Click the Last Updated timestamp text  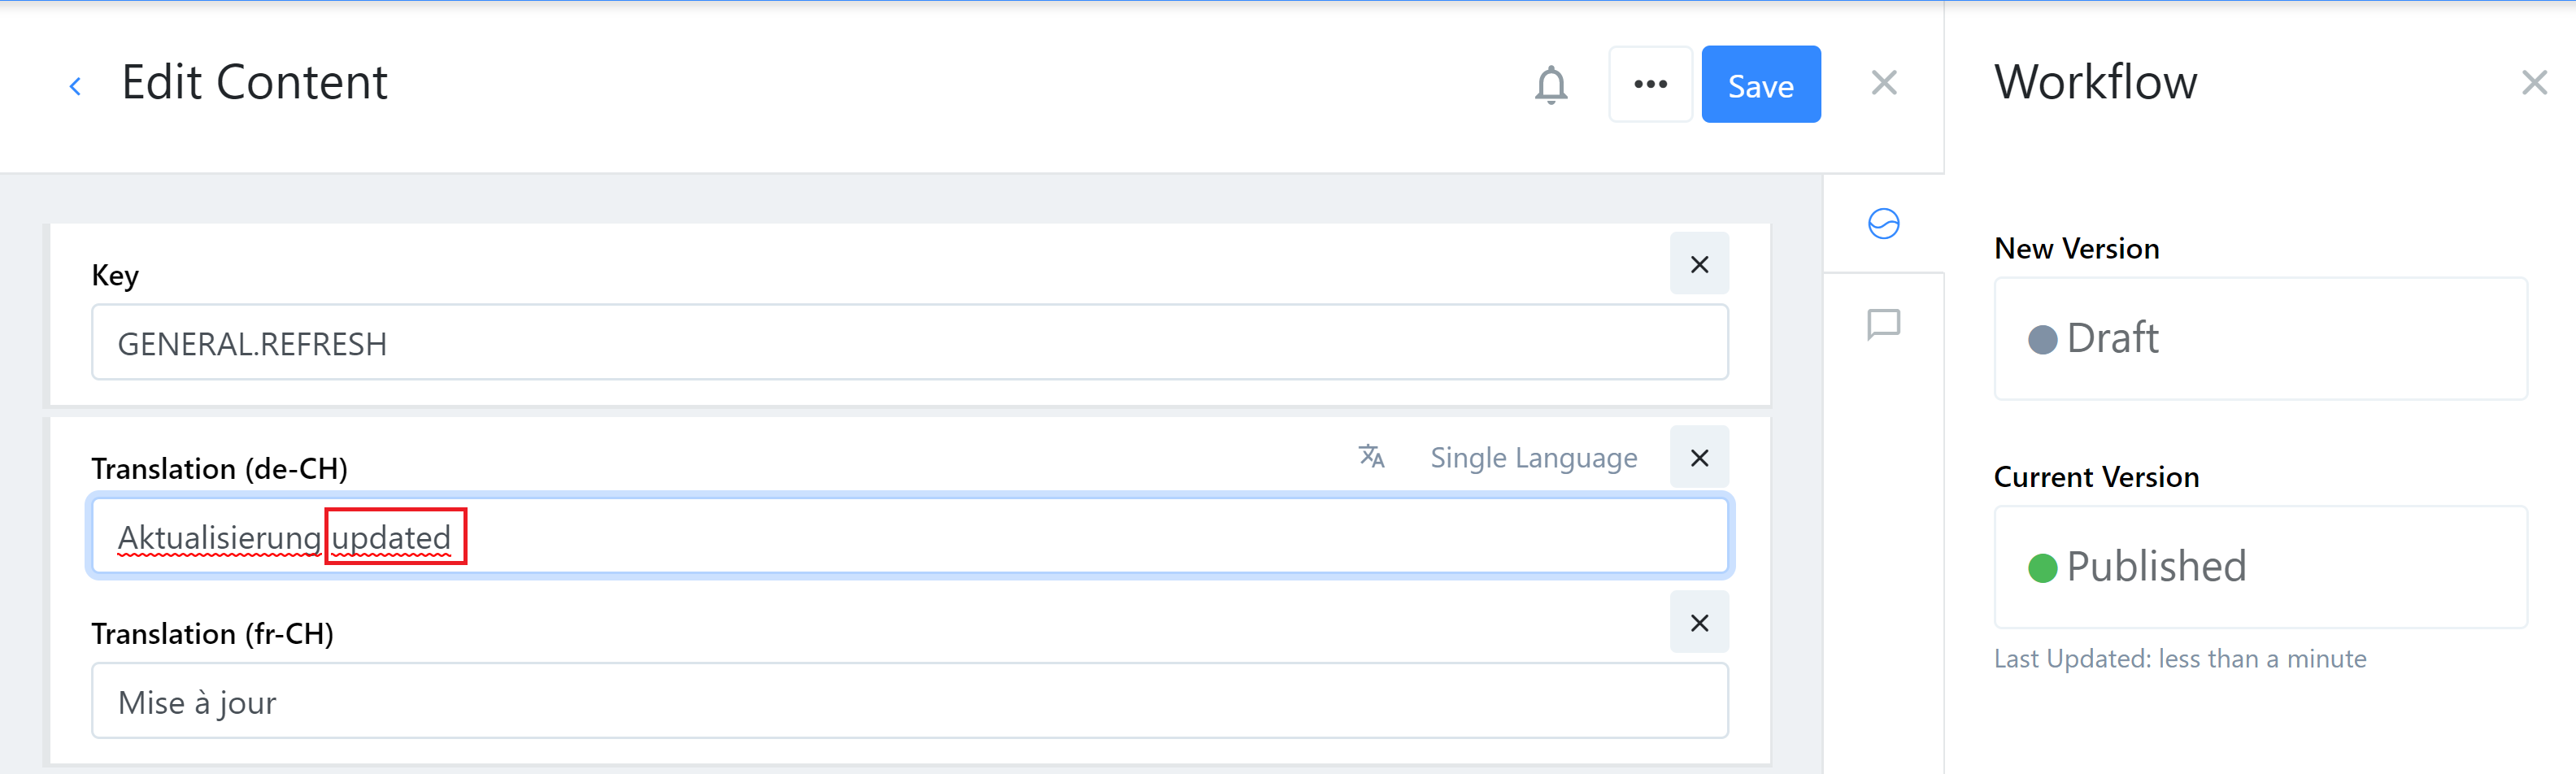tap(2179, 659)
